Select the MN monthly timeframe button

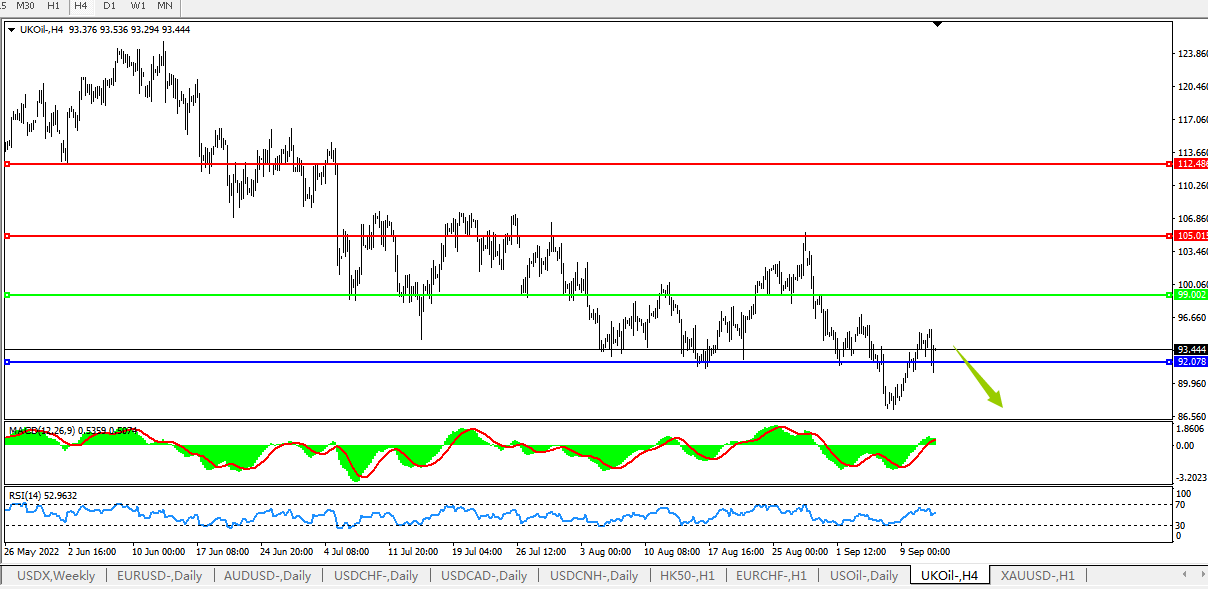click(x=165, y=6)
